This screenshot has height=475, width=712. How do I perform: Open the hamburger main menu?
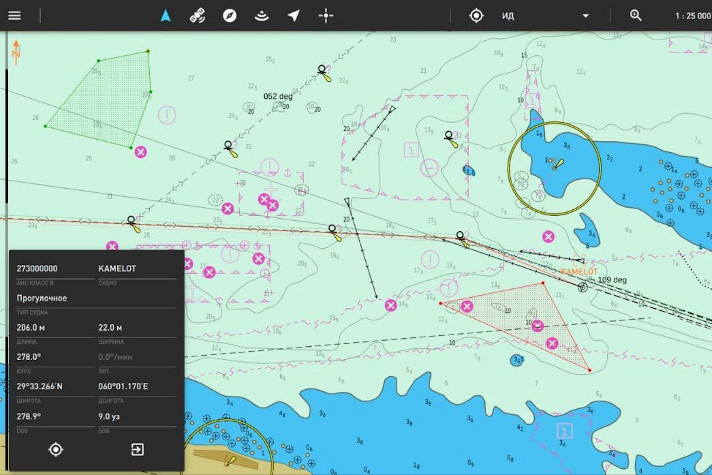point(15,15)
